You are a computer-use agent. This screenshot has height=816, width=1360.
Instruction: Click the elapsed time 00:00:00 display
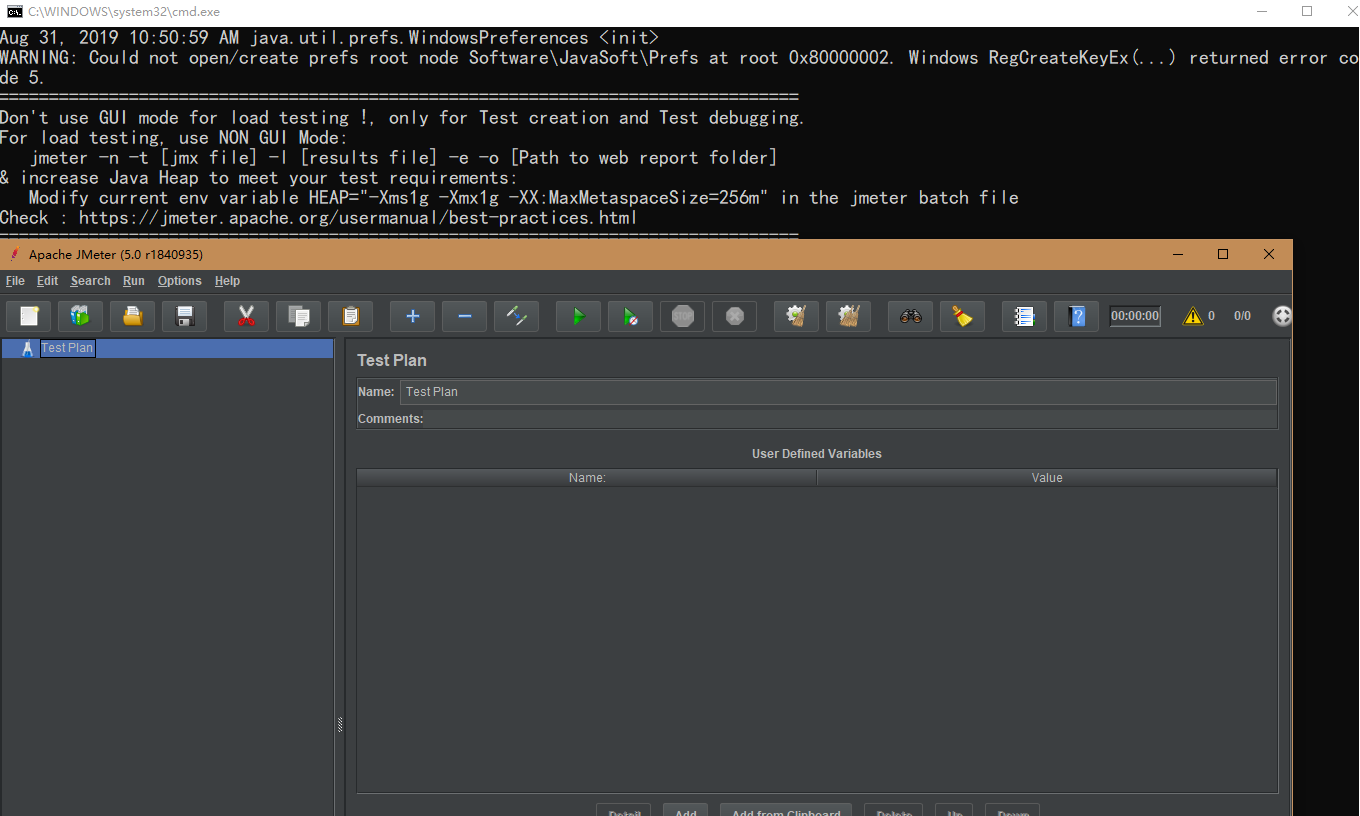click(x=1135, y=316)
